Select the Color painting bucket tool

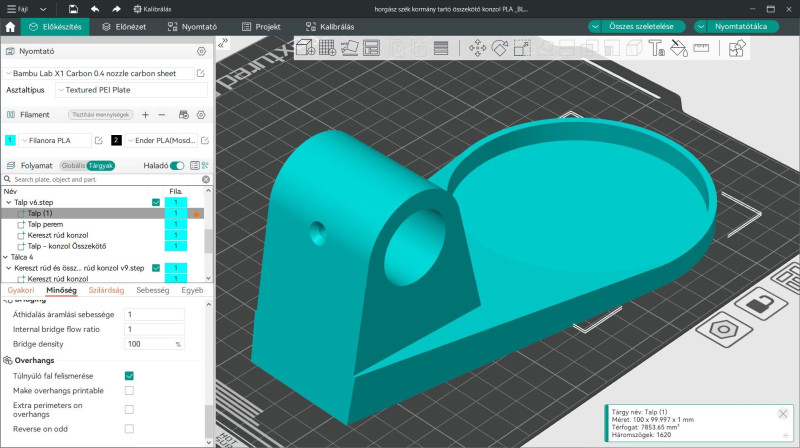point(679,48)
